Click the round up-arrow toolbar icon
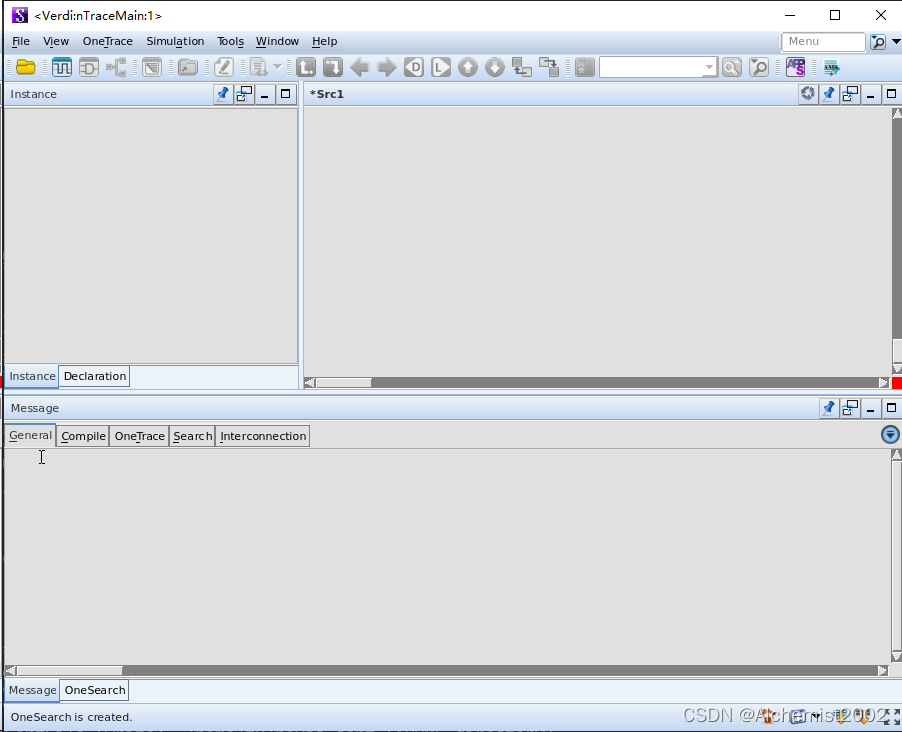 (468, 67)
